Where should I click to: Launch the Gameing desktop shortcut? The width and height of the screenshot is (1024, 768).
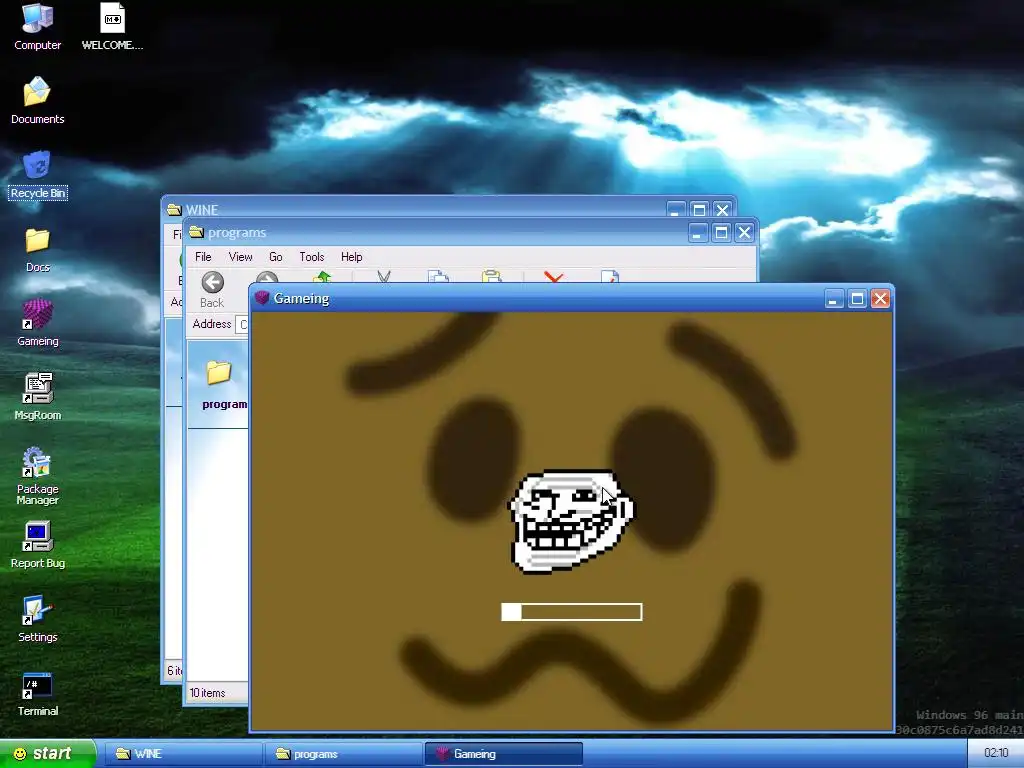pos(37,323)
